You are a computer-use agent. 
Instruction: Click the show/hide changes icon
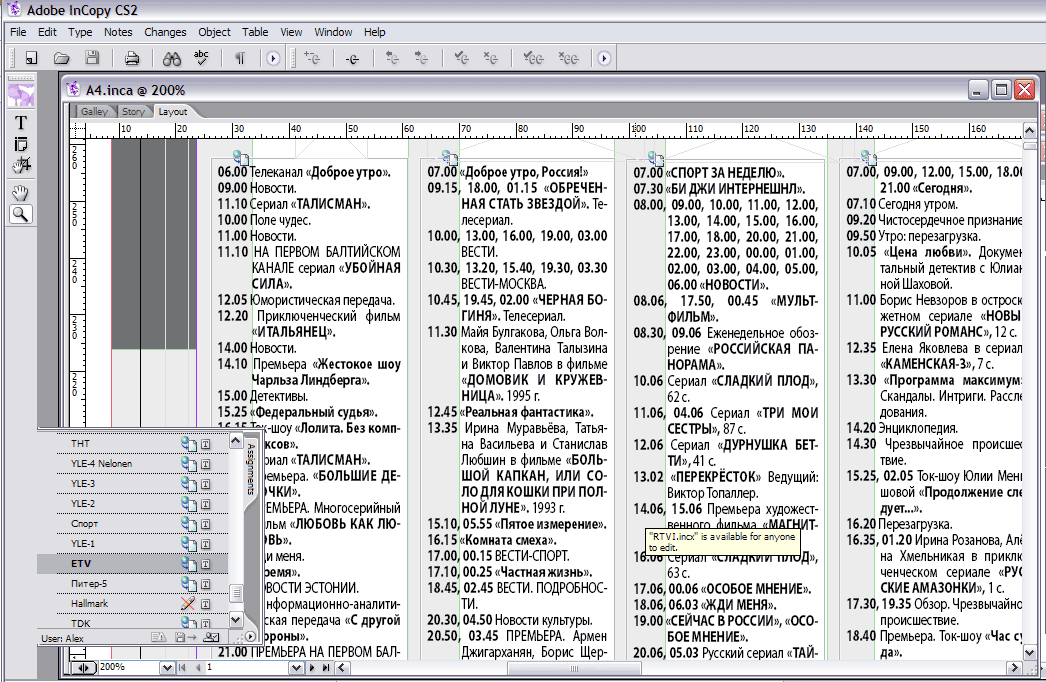coord(353,59)
